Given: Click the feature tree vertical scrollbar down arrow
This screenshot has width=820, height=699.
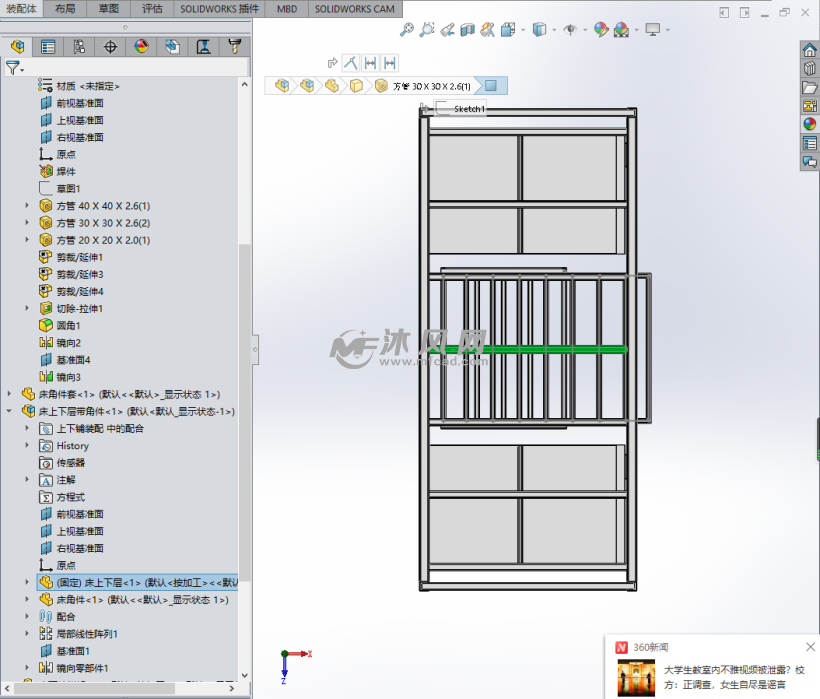Looking at the screenshot, I should click(x=244, y=675).
